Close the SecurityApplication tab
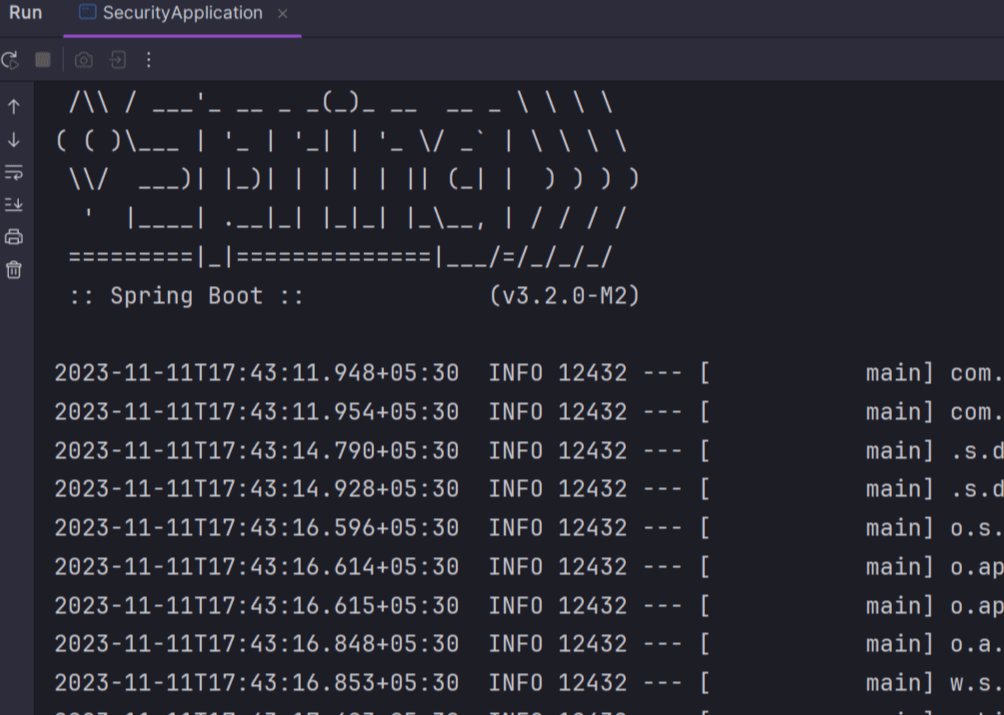This screenshot has height=715, width=1004. click(x=282, y=13)
